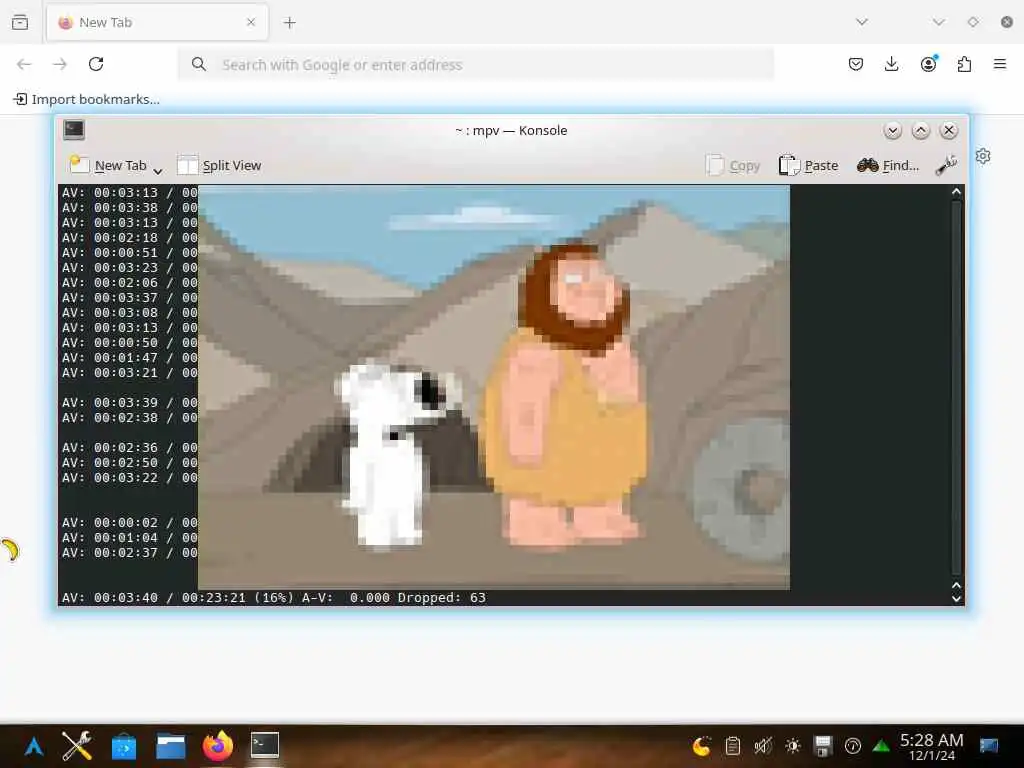Open the Konsole tools wrench icon

(x=946, y=166)
